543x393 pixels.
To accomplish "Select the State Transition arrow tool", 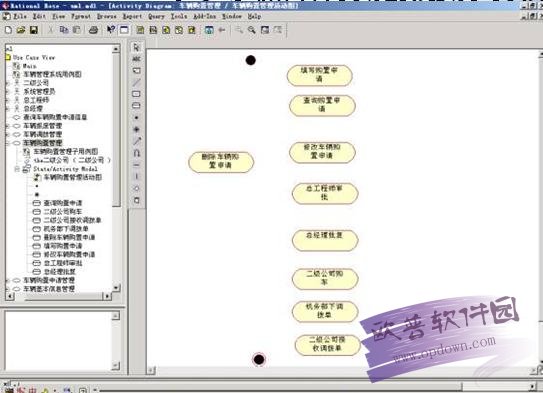I will [136, 141].
